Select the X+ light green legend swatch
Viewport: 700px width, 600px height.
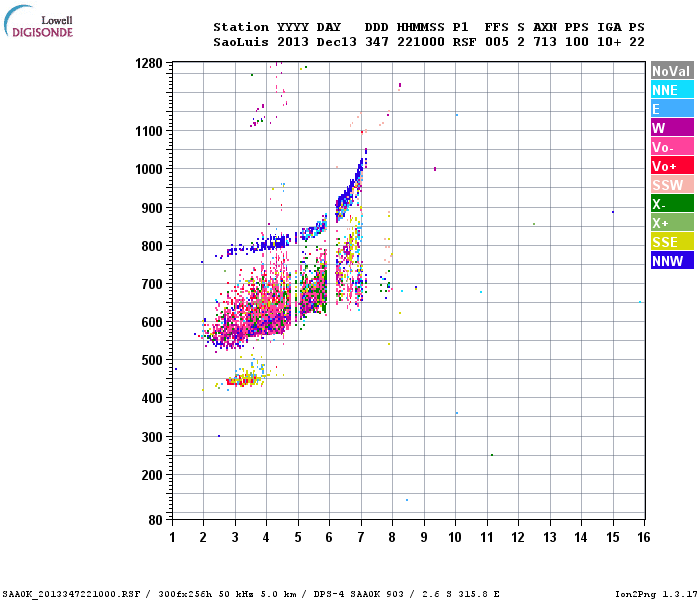(672, 223)
